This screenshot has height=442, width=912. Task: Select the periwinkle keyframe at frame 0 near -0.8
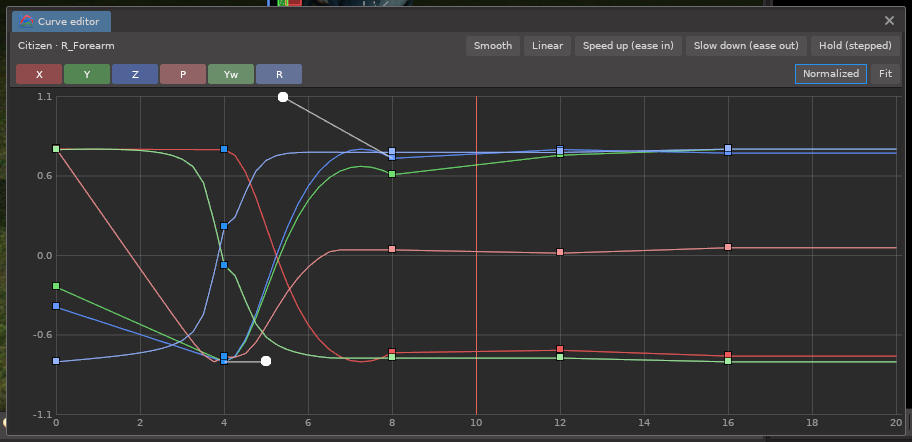[56, 361]
